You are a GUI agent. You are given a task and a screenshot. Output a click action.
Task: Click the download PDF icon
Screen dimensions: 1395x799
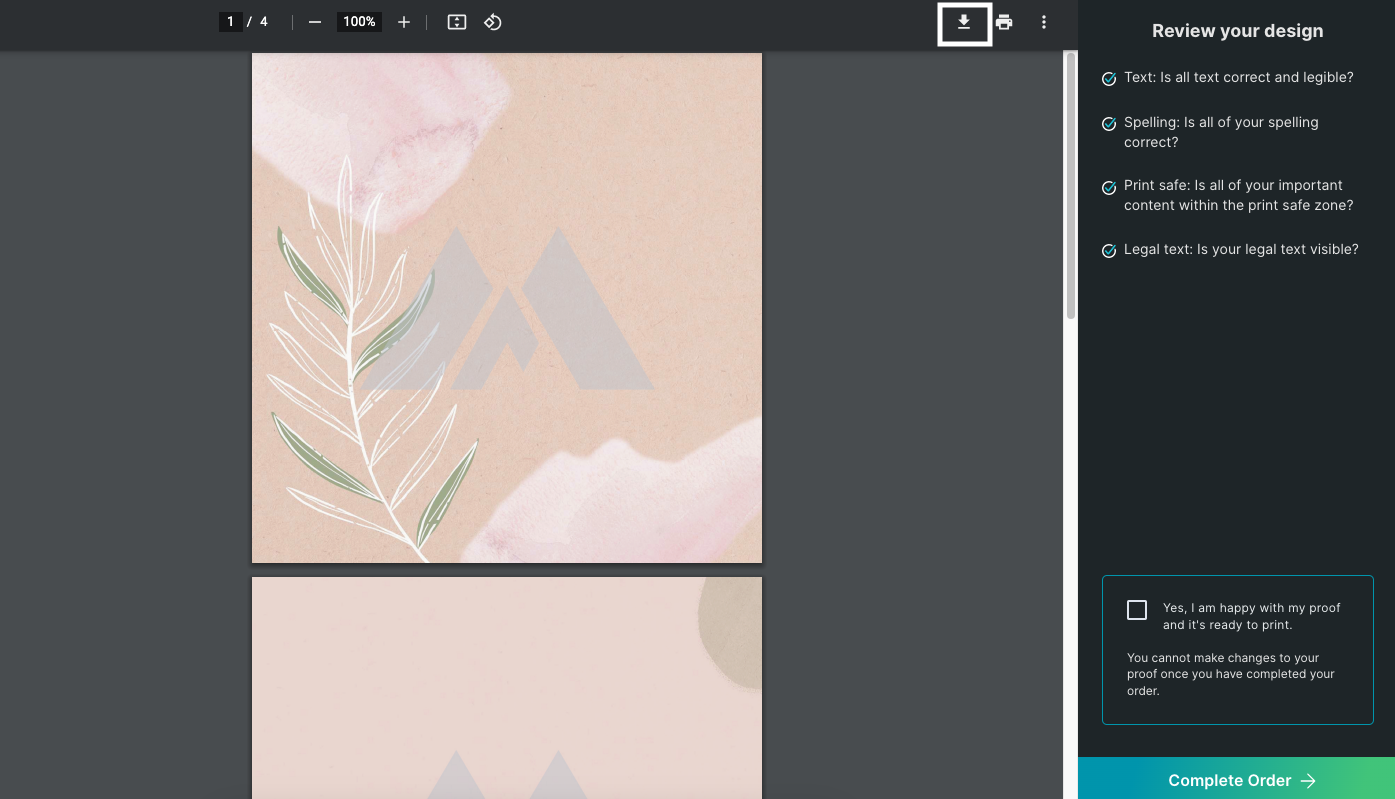964,23
